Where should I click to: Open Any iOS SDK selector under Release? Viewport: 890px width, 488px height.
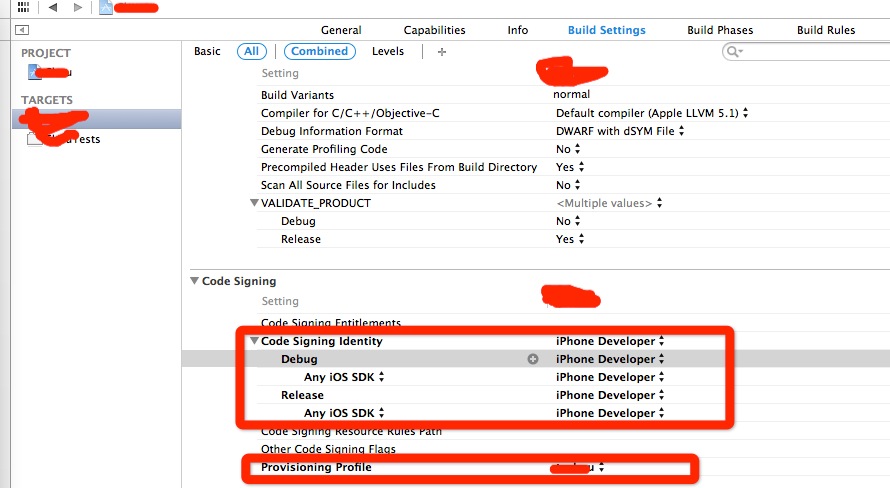coord(344,413)
